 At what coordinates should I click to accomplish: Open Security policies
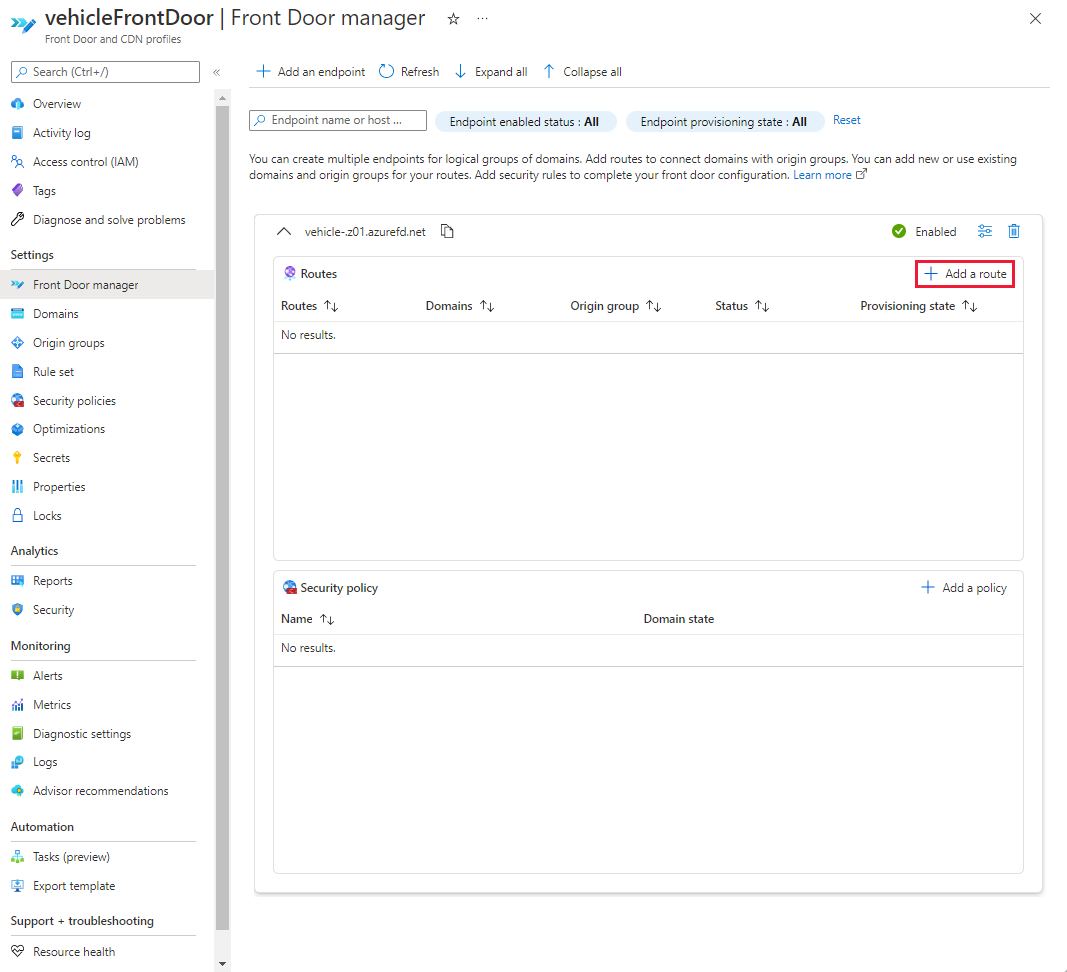pyautogui.click(x=74, y=401)
